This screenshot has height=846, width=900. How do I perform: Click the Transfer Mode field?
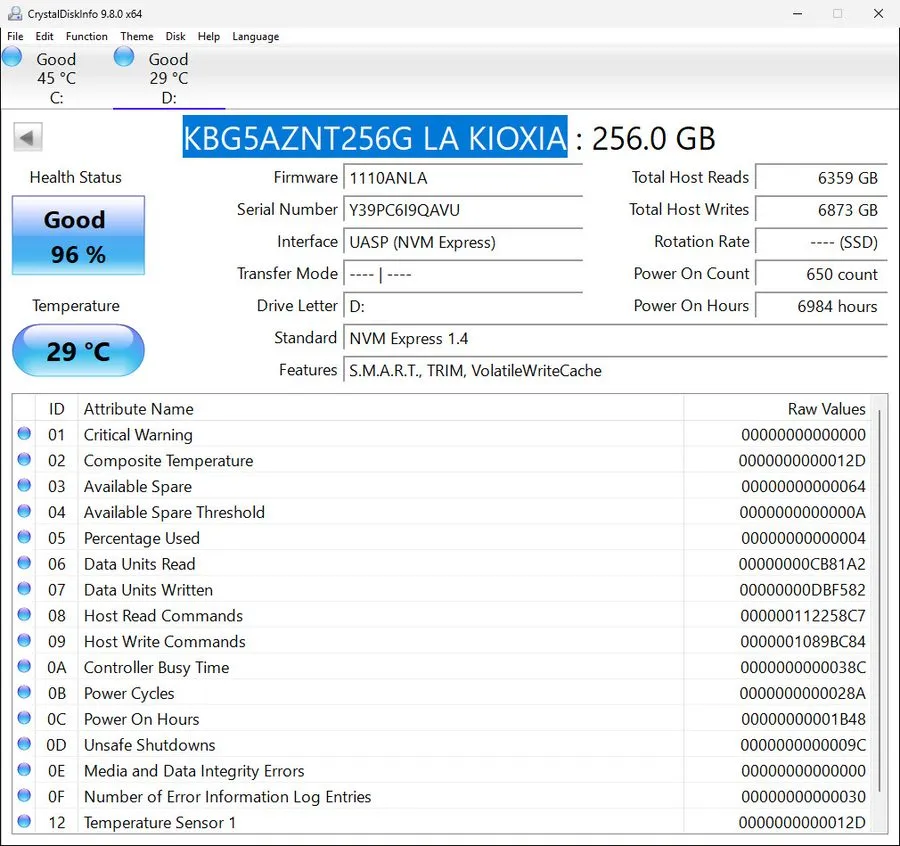463,274
